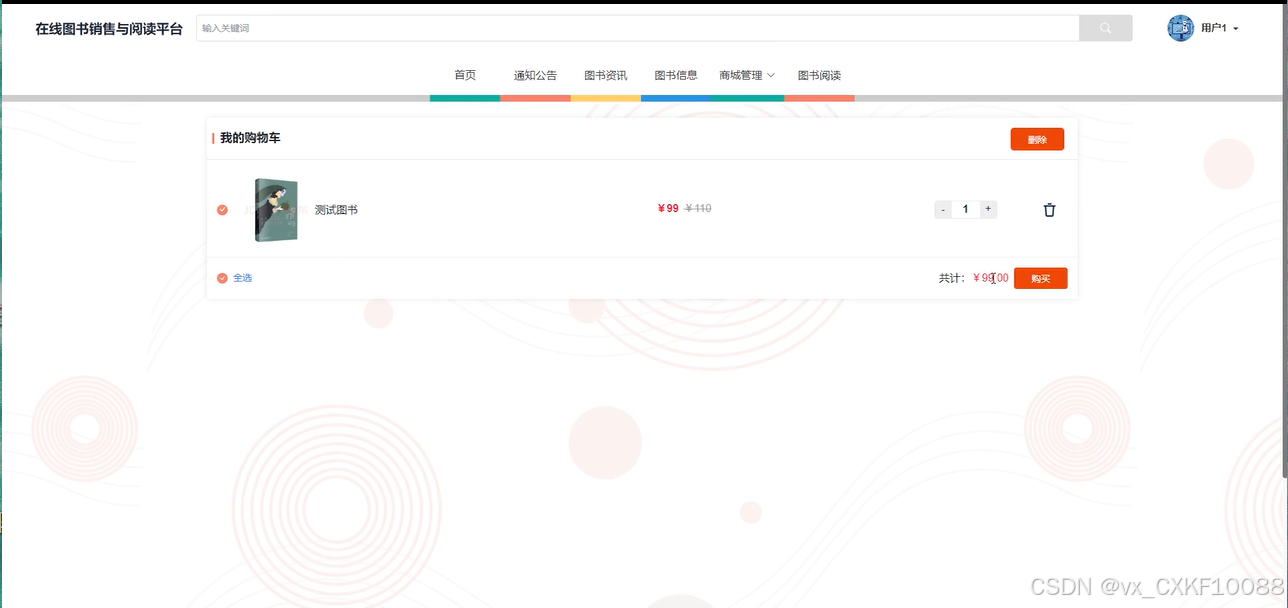Expand the 用户1 user dropdown
The width and height of the screenshot is (1288, 608).
[x=1220, y=28]
